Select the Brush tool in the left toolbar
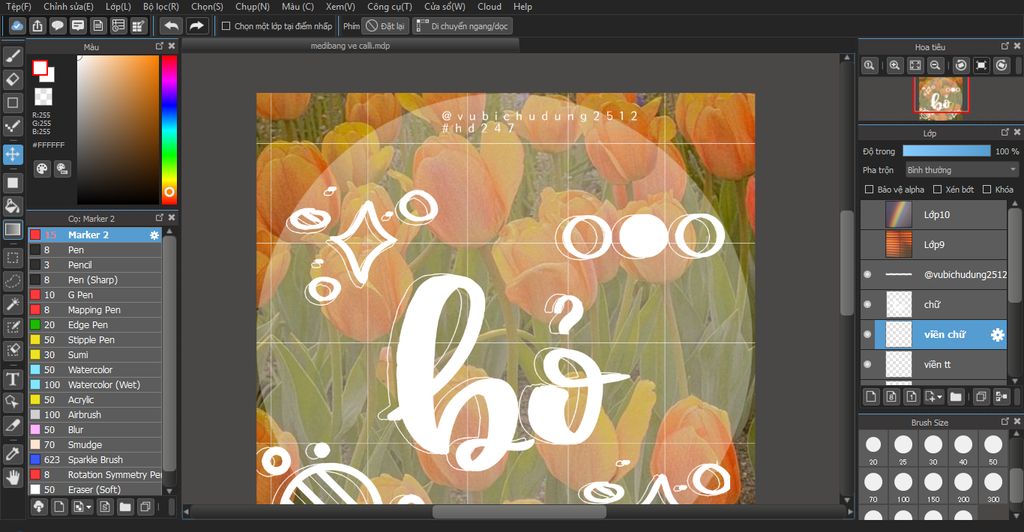The image size is (1024, 532). [x=12, y=56]
